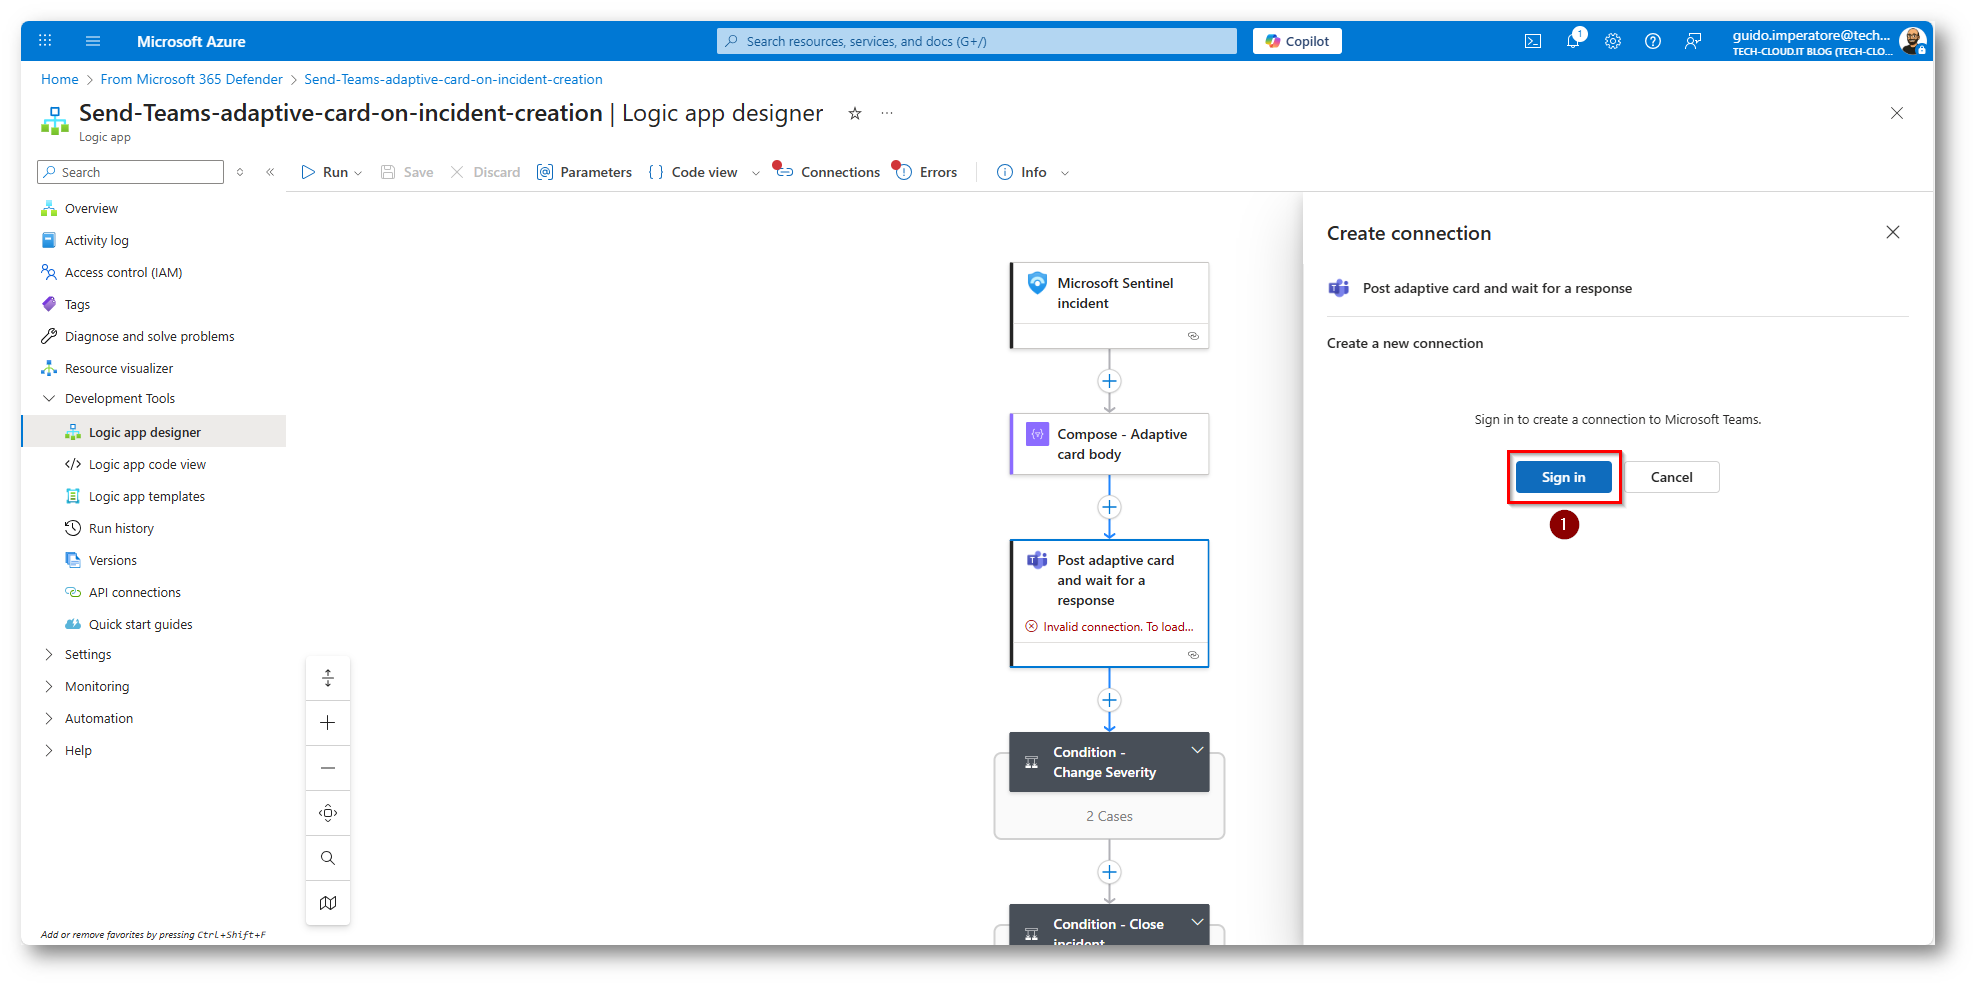Open the help question mark icon
Screen dimensions: 1977x987
[x=1653, y=41]
